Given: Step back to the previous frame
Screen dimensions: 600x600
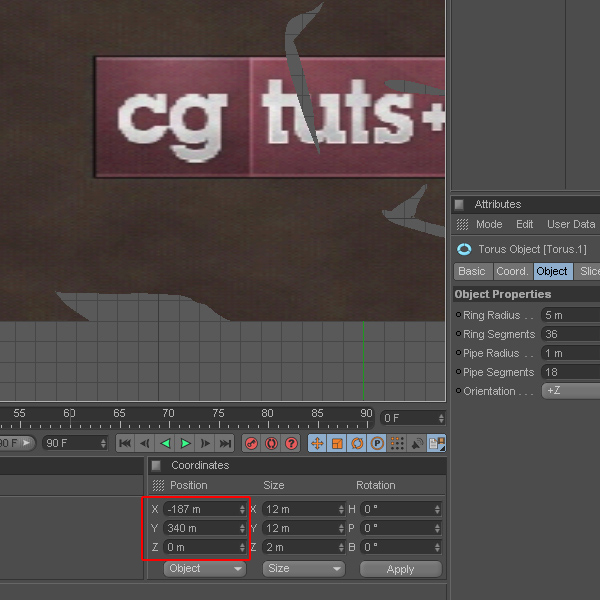Looking at the screenshot, I should coord(145,443).
